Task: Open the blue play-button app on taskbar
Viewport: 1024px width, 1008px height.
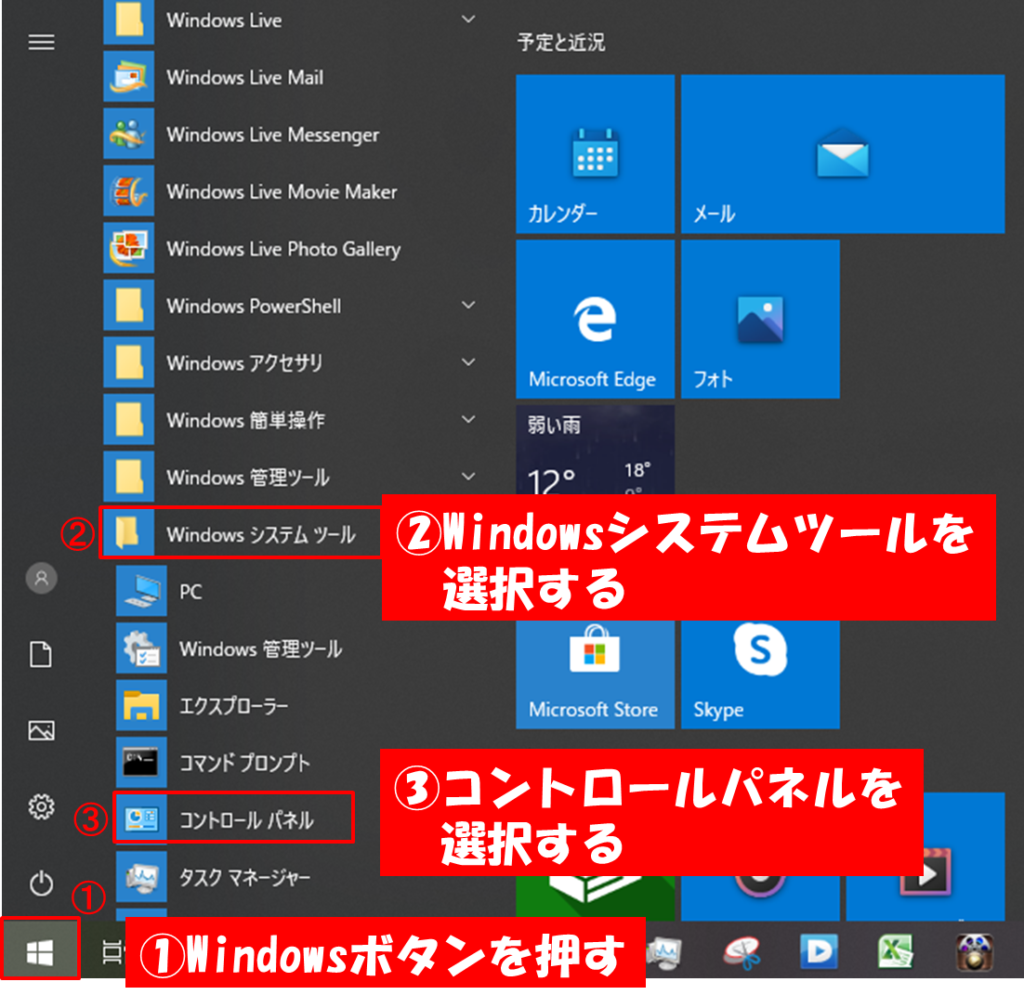Action: pyautogui.click(x=818, y=951)
